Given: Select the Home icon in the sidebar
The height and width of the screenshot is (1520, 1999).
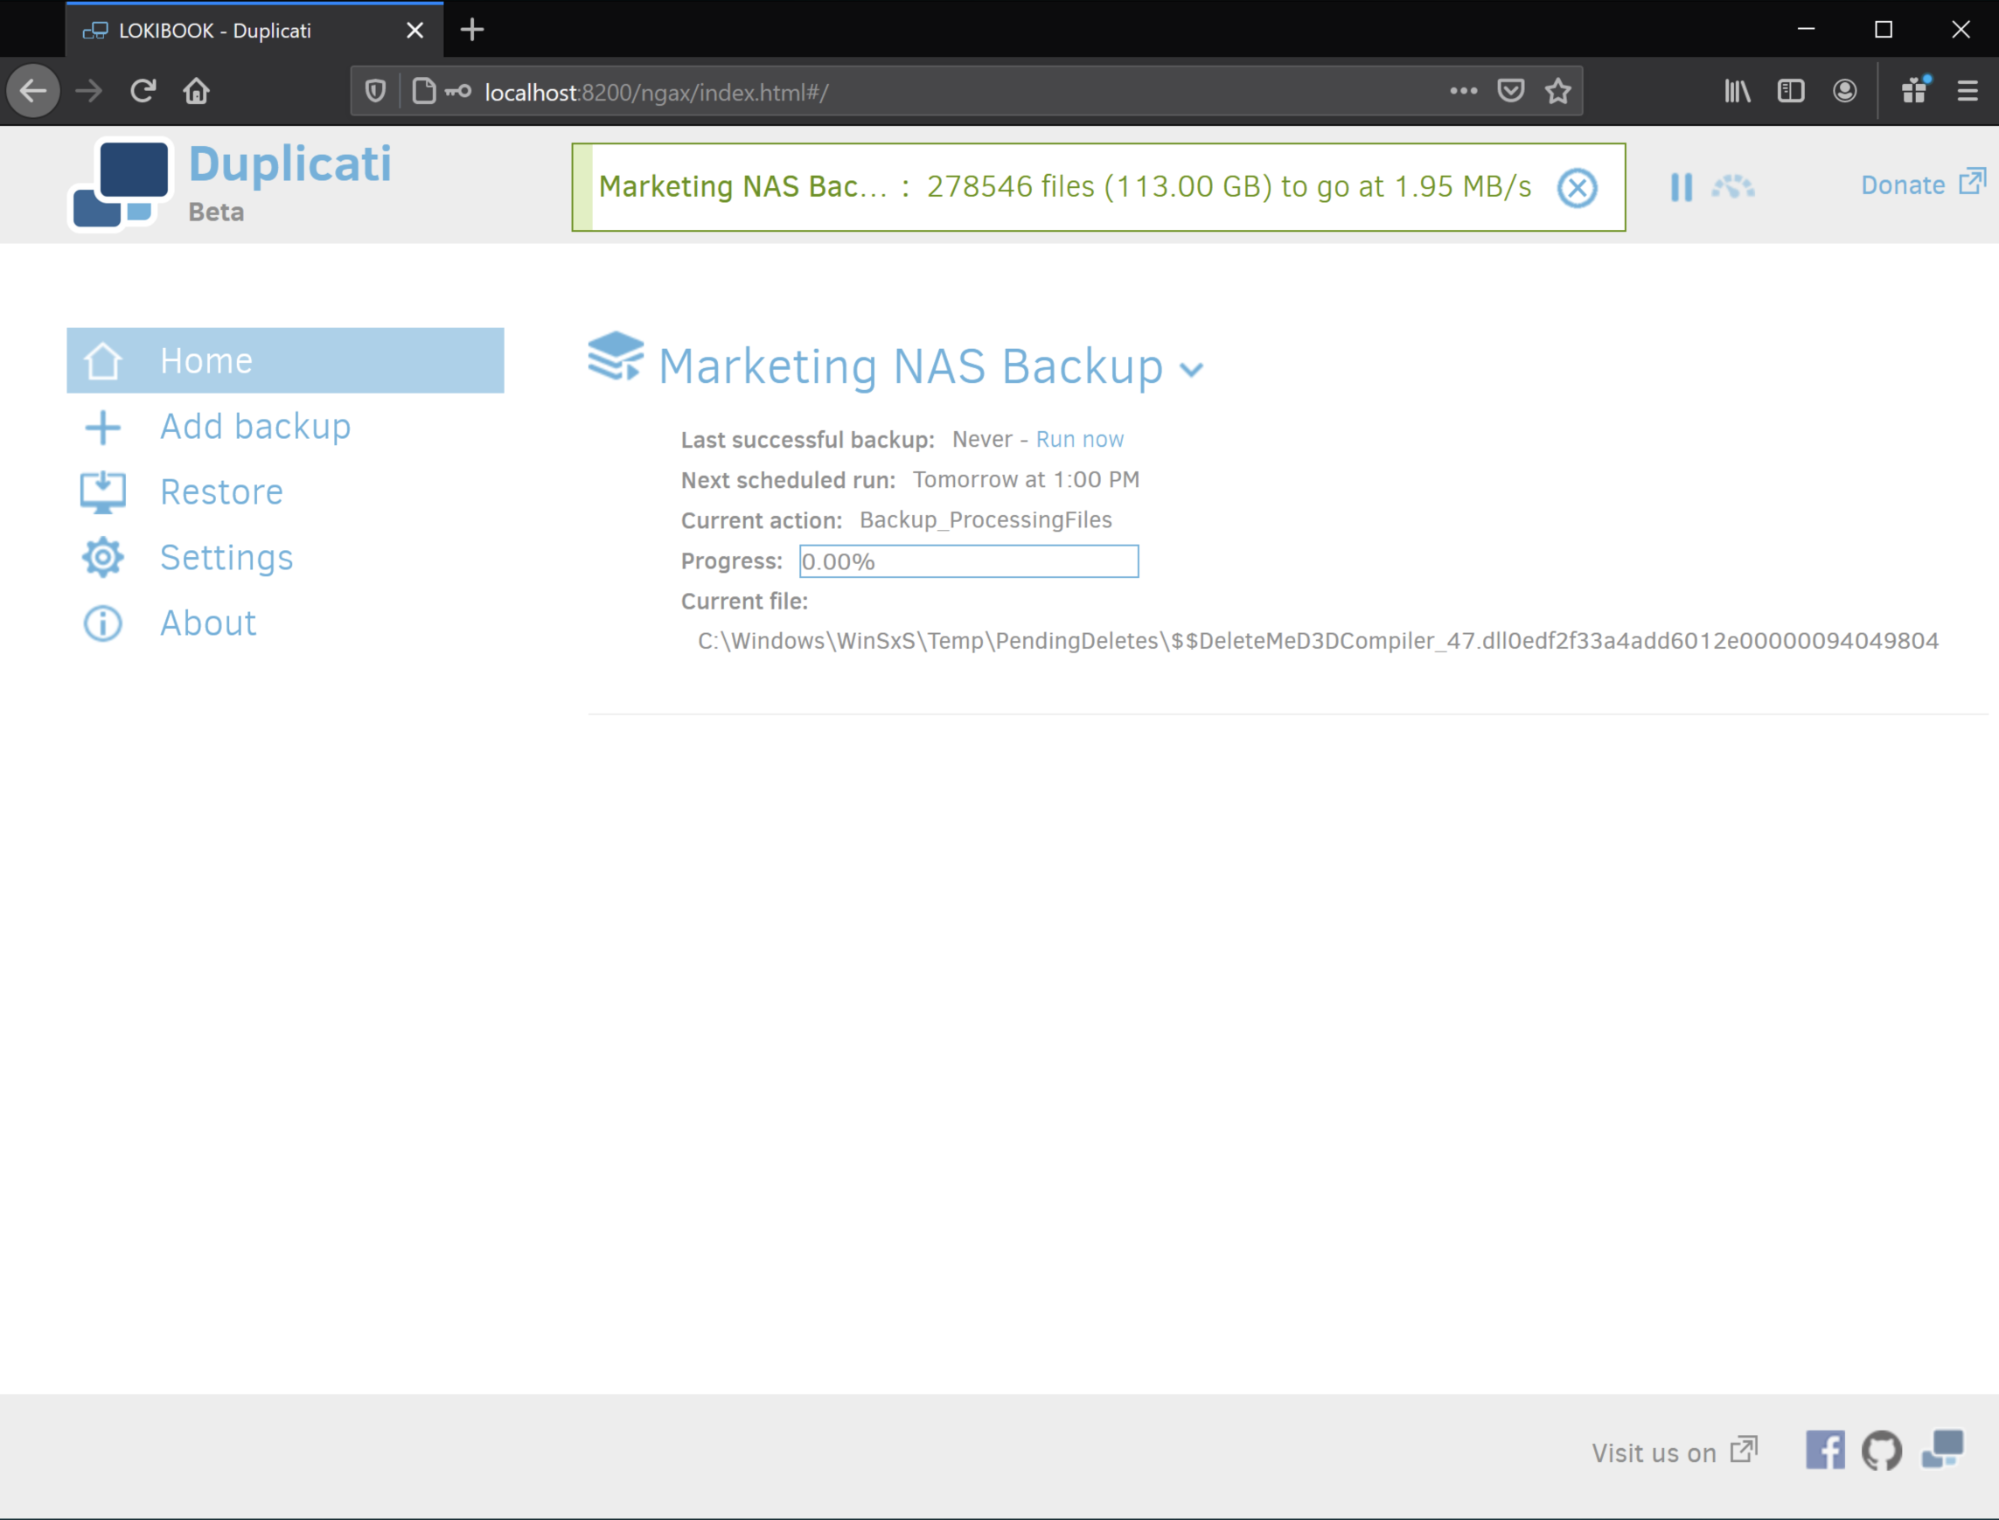Looking at the screenshot, I should (x=103, y=360).
